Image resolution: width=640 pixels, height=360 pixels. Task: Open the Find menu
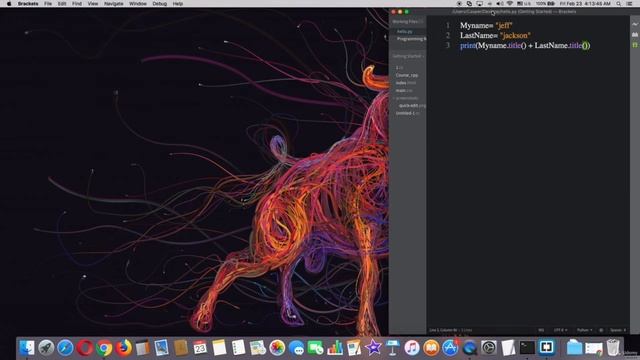pyautogui.click(x=77, y=4)
